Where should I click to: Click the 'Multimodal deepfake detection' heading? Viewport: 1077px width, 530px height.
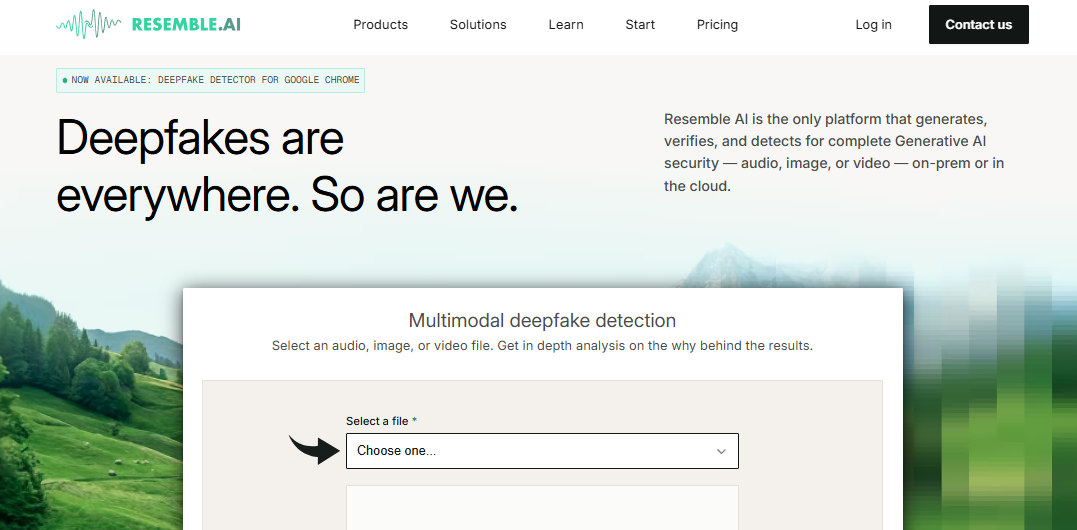[542, 321]
